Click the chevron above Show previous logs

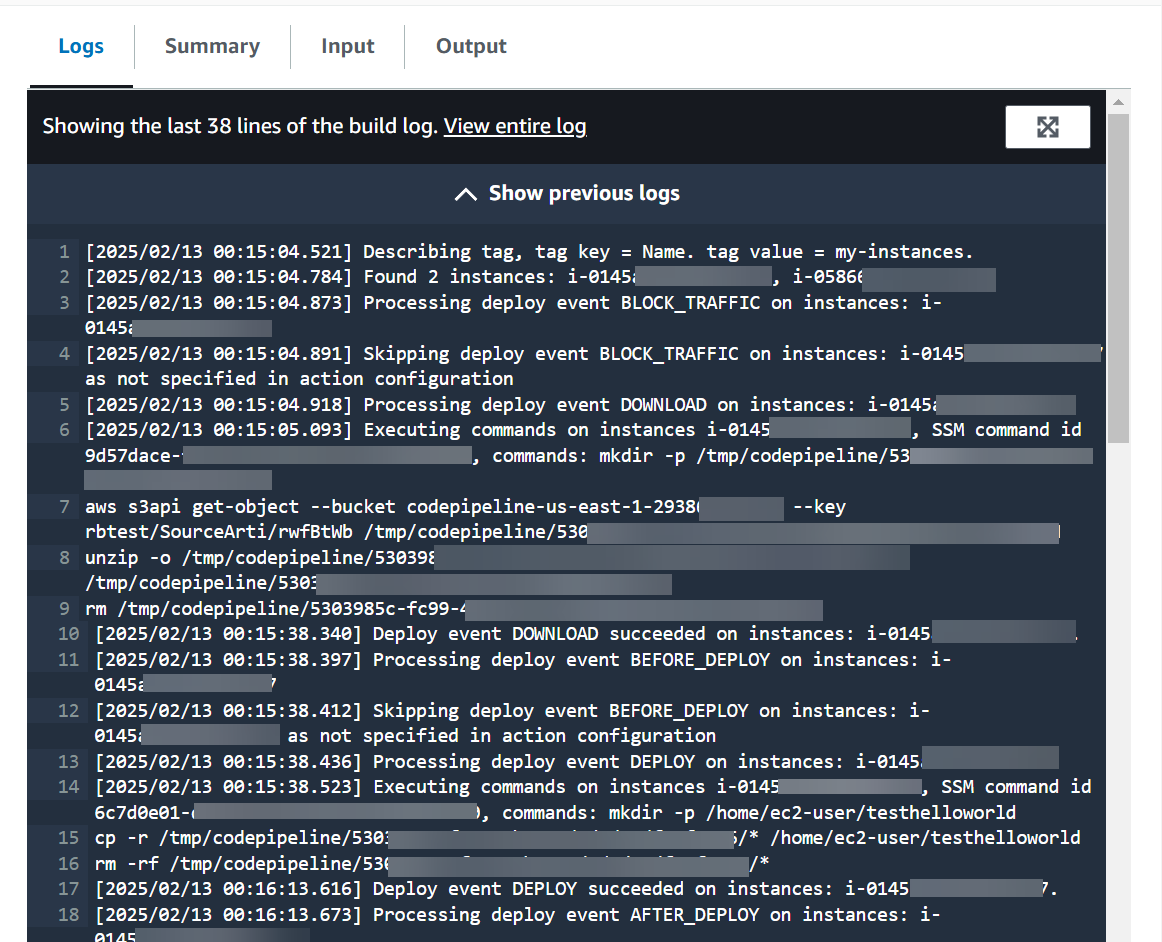(x=465, y=193)
